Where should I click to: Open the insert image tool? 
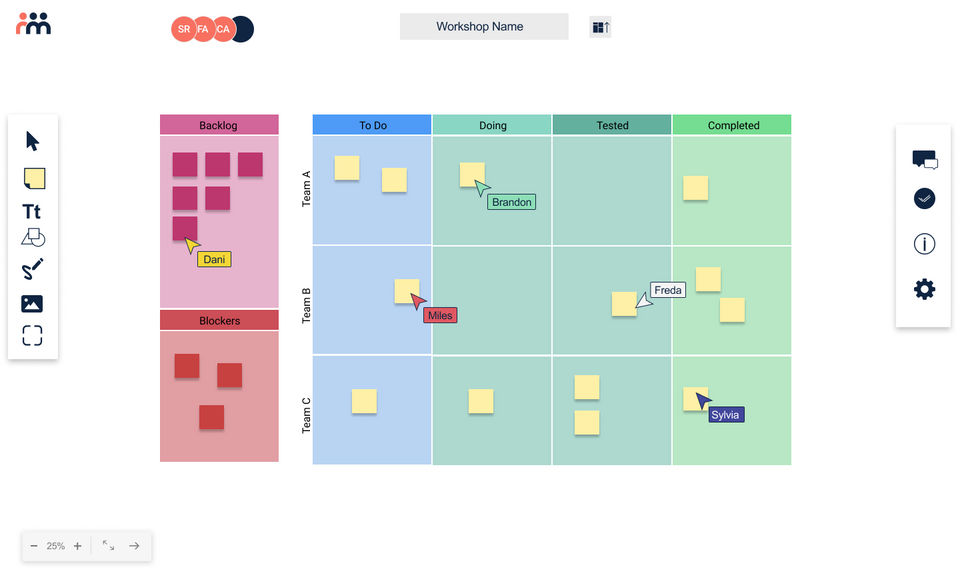coord(32,304)
